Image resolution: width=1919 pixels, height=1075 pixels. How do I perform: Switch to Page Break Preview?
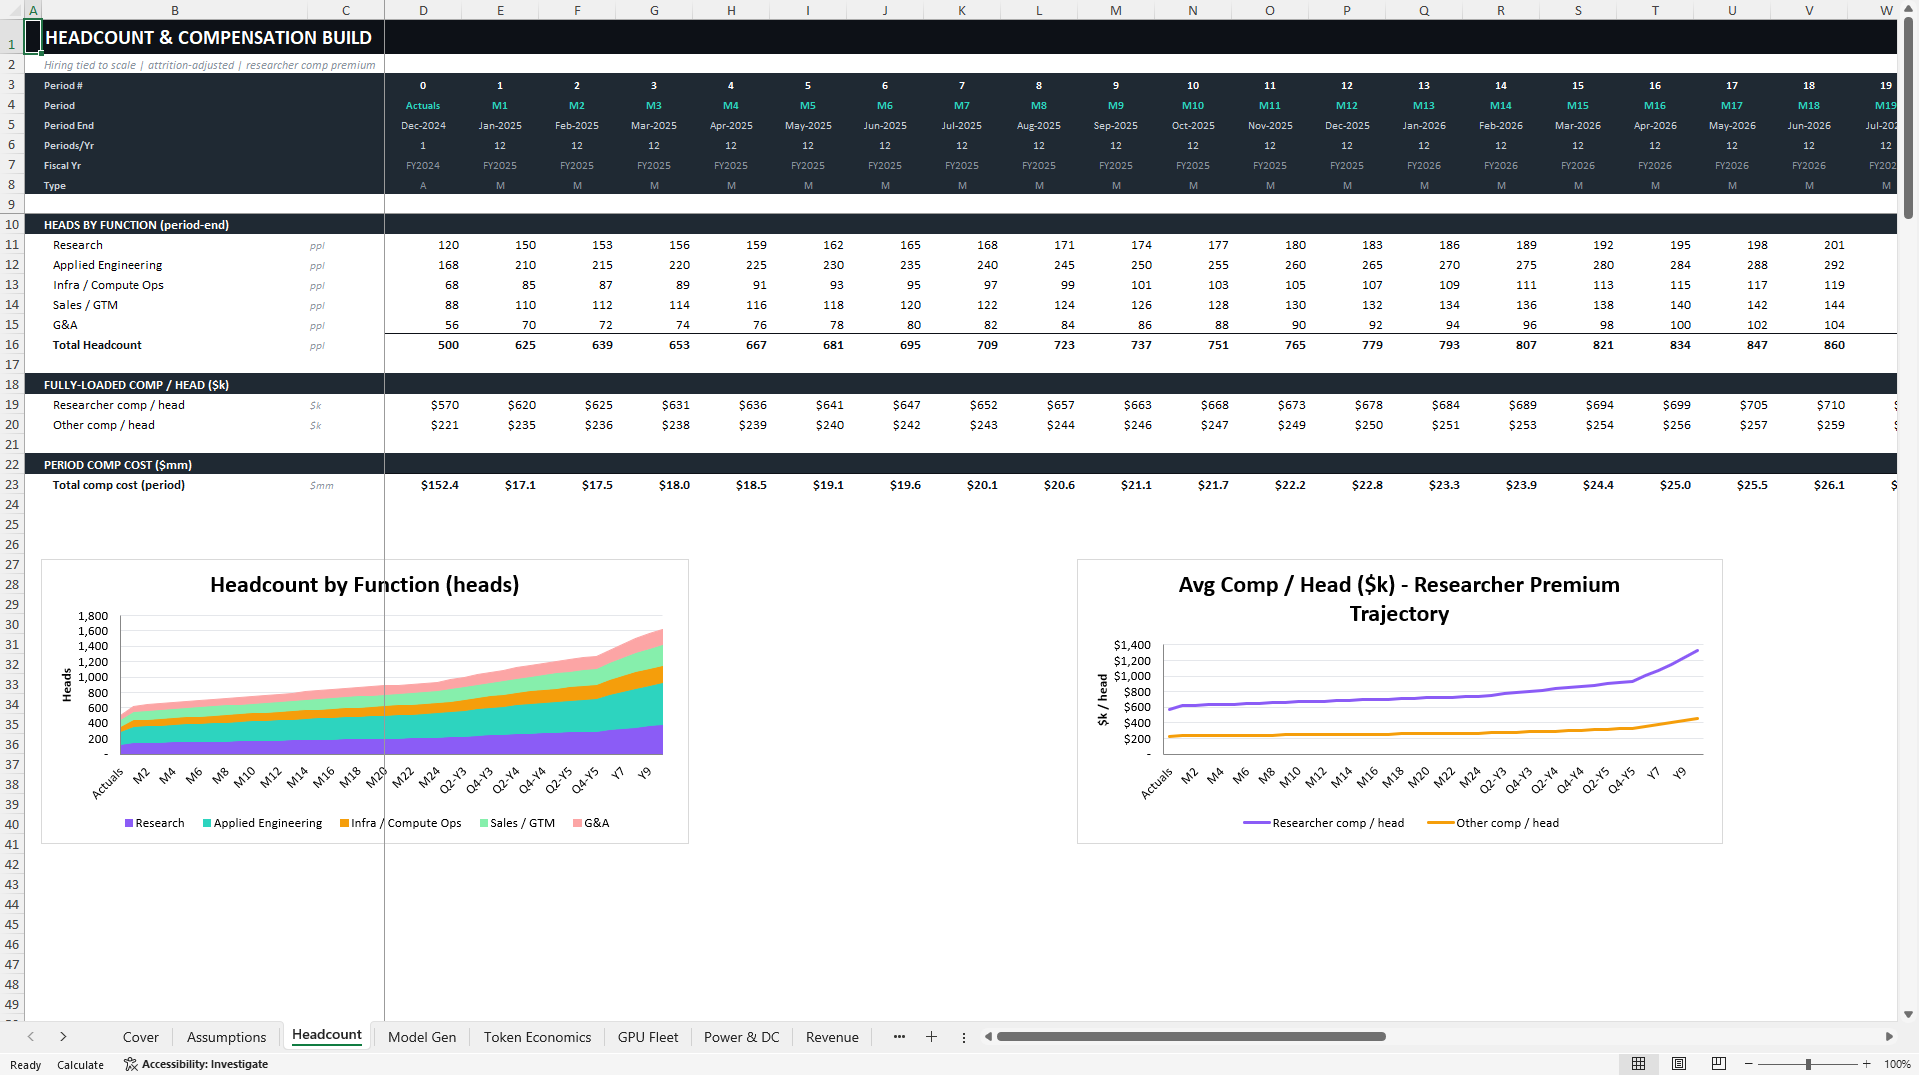pyautogui.click(x=1719, y=1064)
